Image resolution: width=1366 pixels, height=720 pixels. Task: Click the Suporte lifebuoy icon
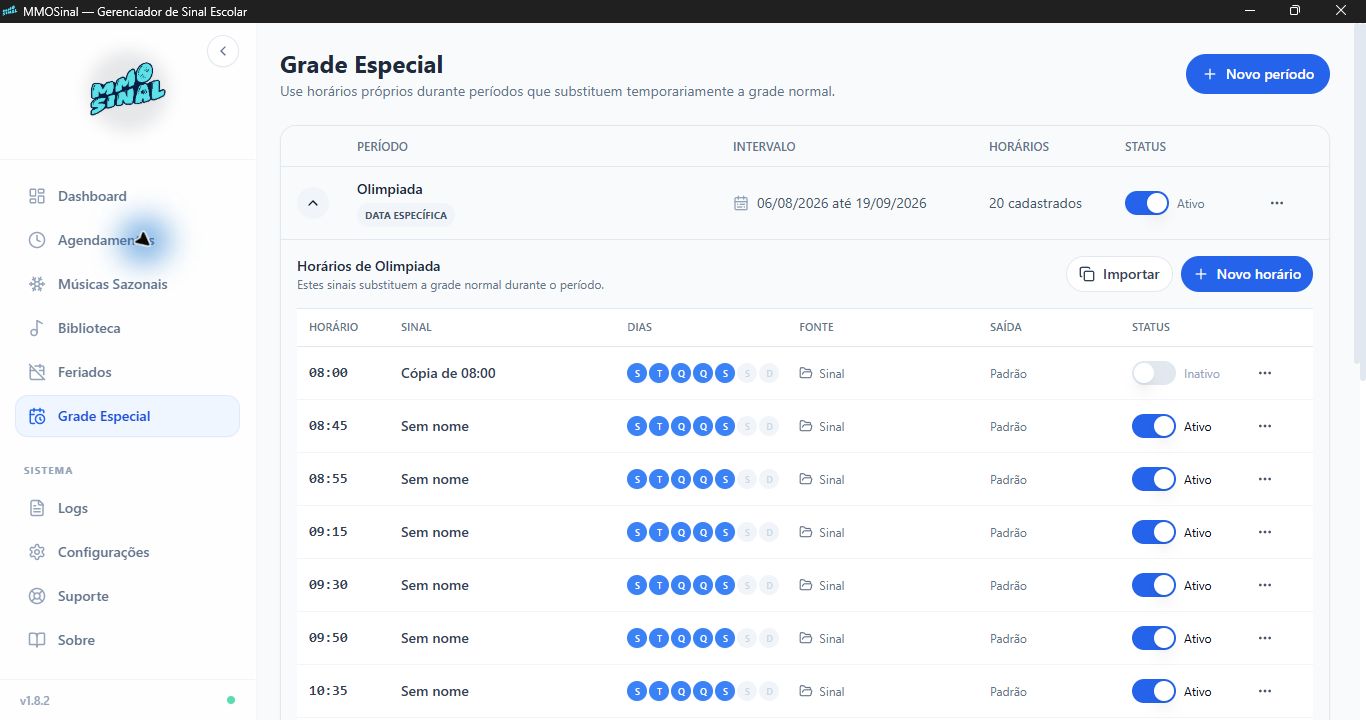pos(37,596)
